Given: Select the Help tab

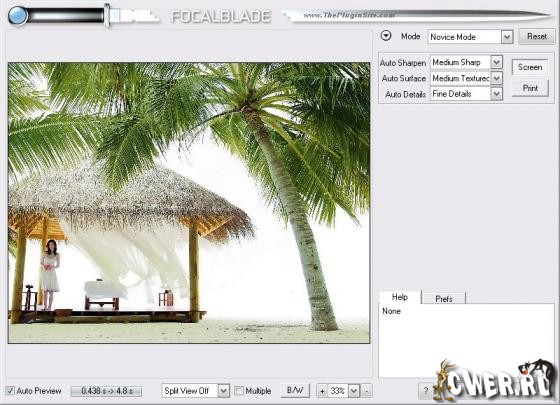Looking at the screenshot, I should coord(400,297).
